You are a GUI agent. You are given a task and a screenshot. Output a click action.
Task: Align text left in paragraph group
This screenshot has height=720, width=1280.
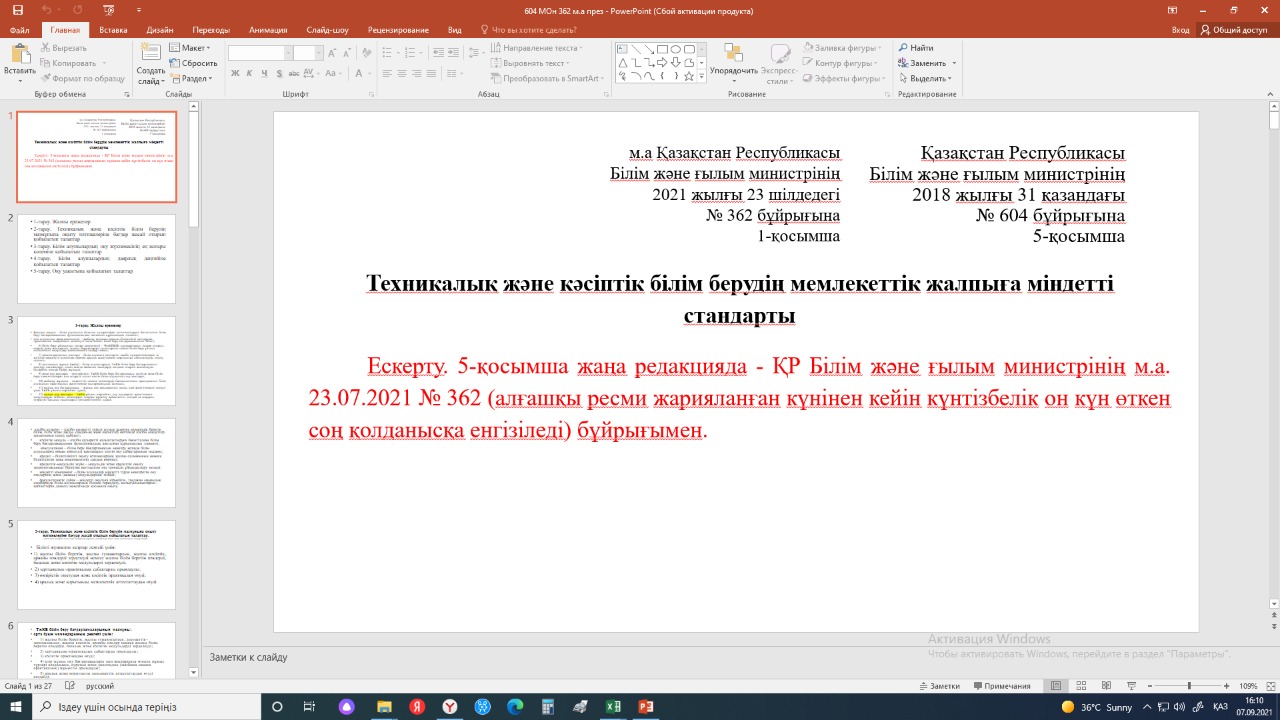(x=387, y=73)
